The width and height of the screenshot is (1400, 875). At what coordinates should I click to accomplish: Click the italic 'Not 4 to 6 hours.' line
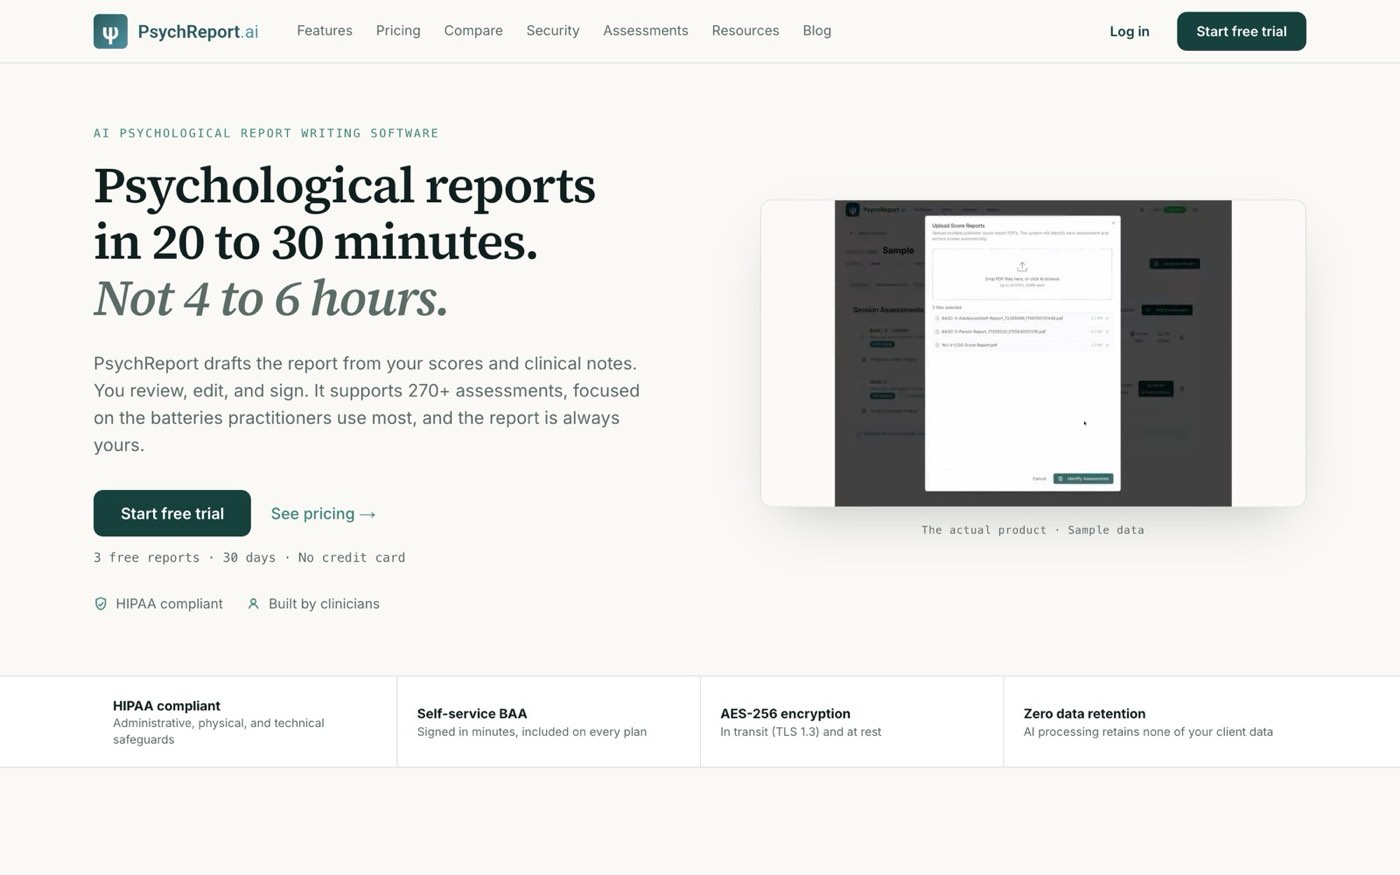tap(271, 298)
